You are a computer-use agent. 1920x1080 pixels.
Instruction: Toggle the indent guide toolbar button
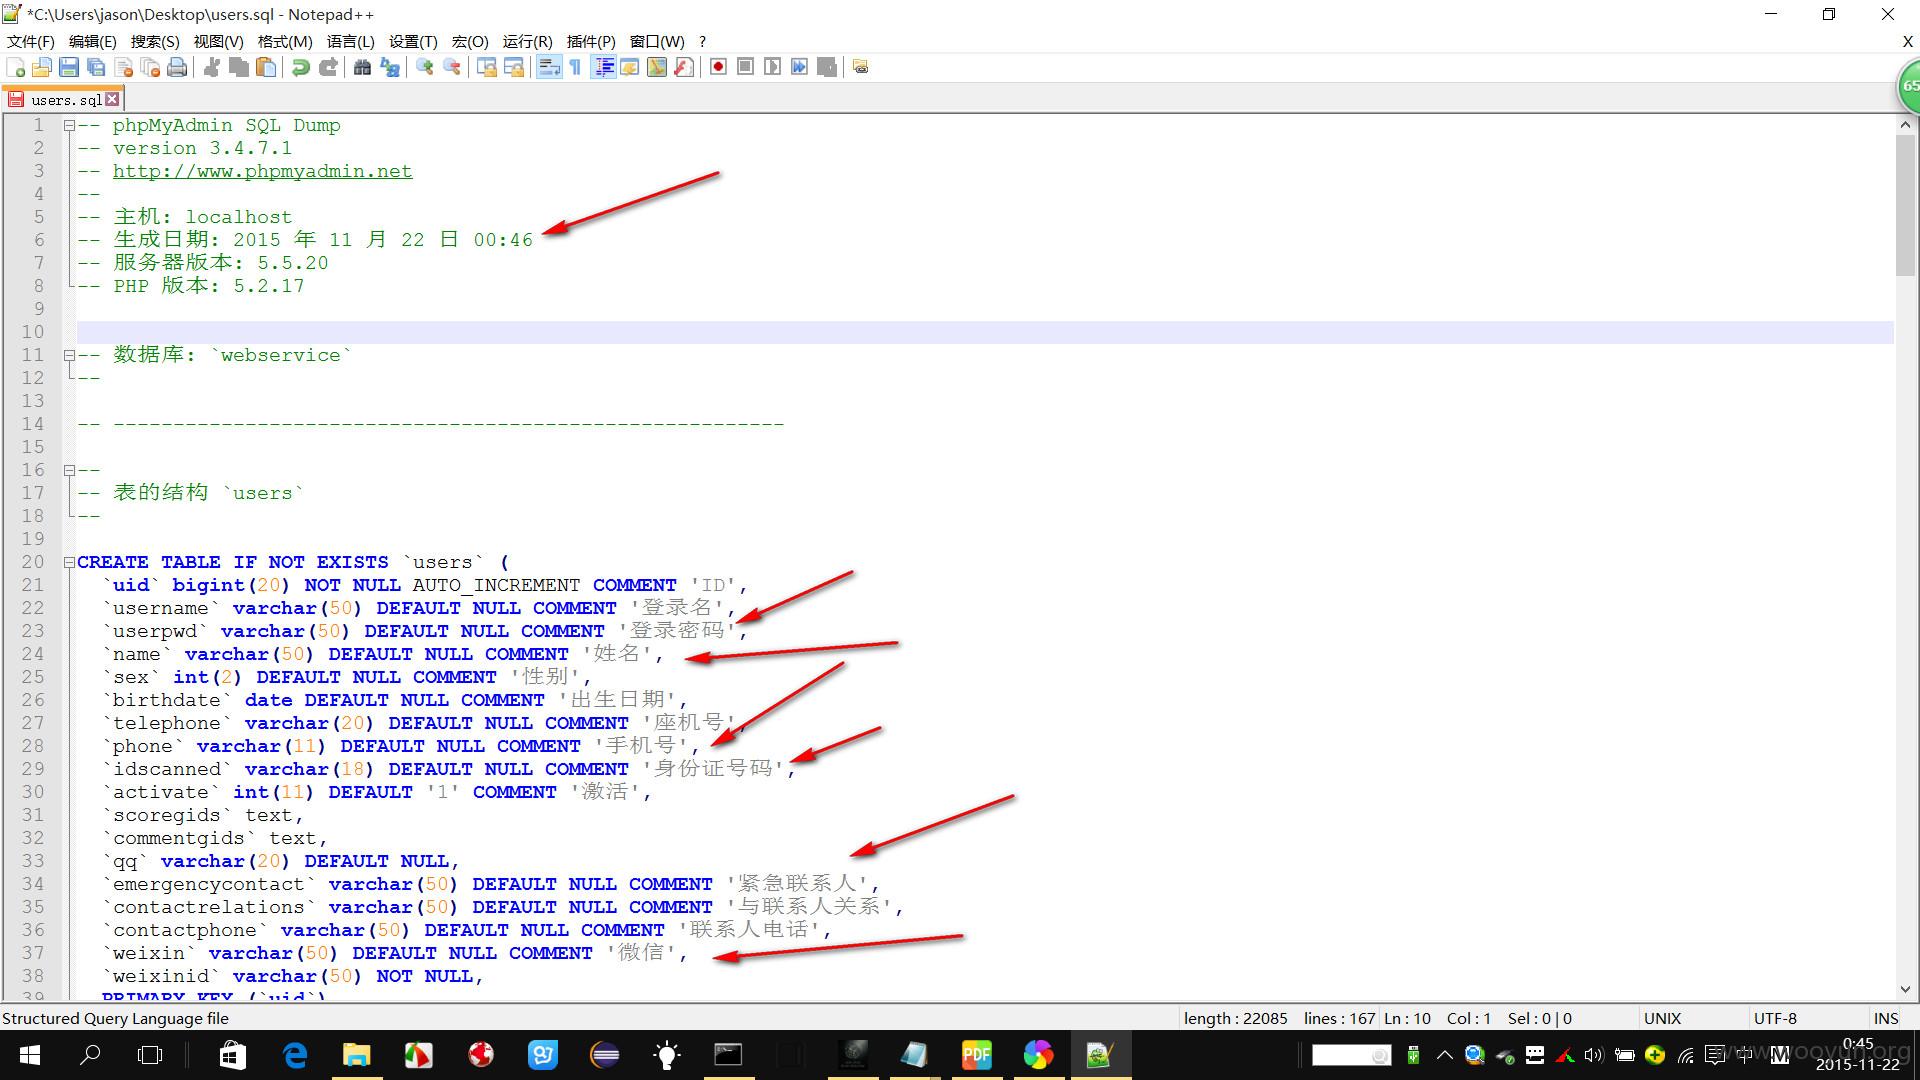[603, 67]
